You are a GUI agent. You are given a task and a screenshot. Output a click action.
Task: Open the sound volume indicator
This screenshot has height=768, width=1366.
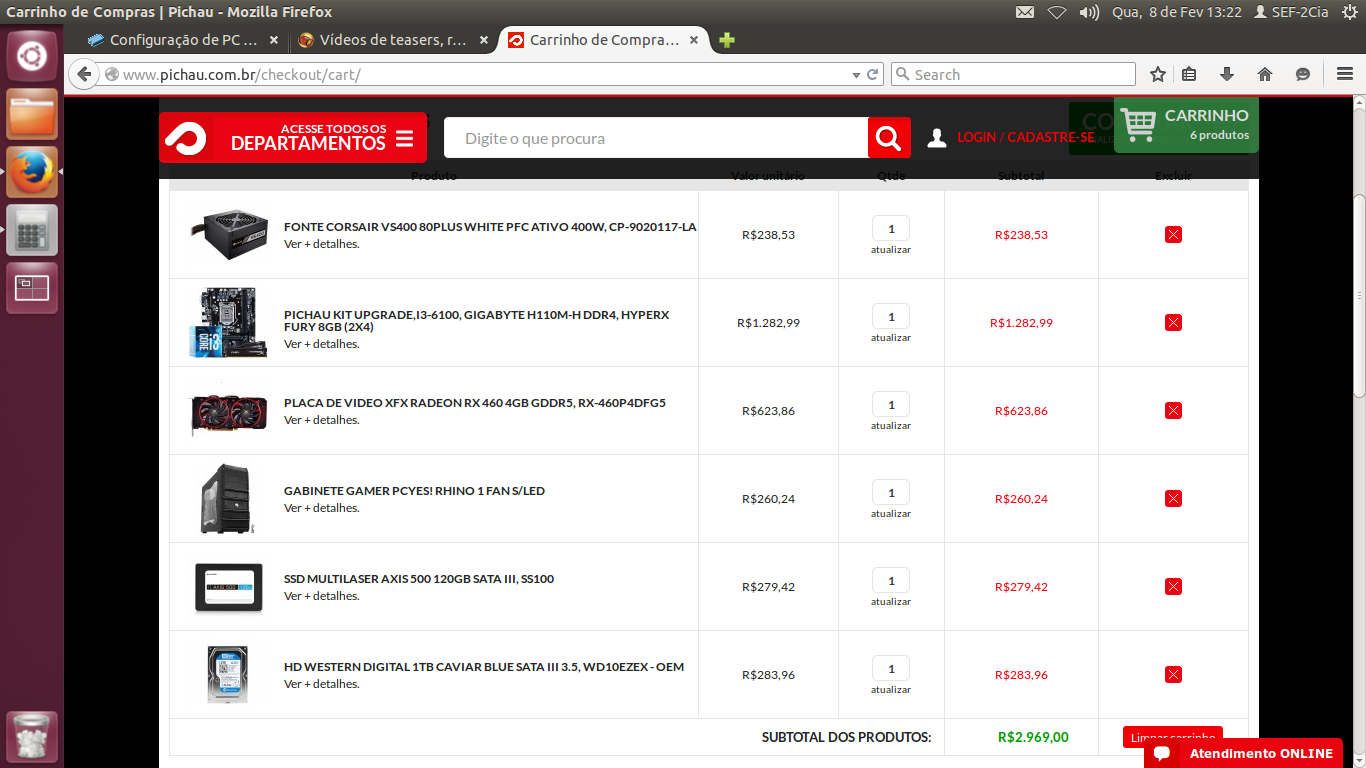1089,12
